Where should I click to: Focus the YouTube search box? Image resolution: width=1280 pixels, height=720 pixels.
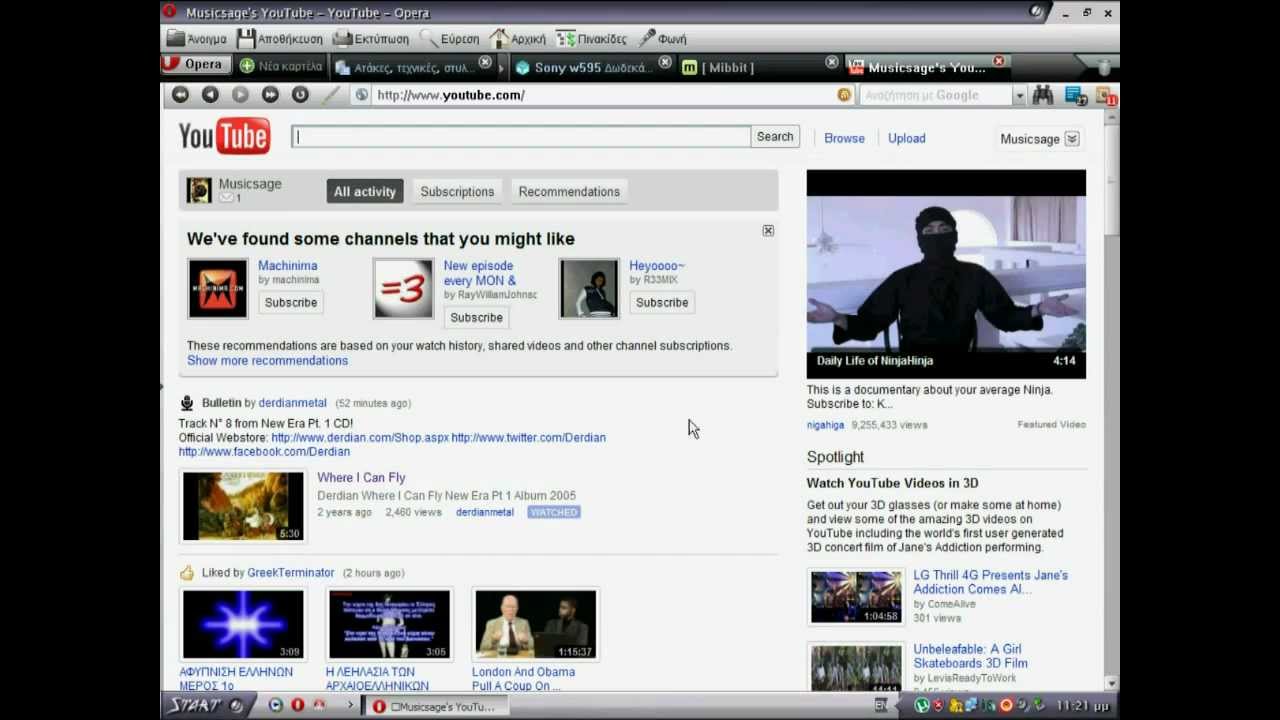[521, 137]
